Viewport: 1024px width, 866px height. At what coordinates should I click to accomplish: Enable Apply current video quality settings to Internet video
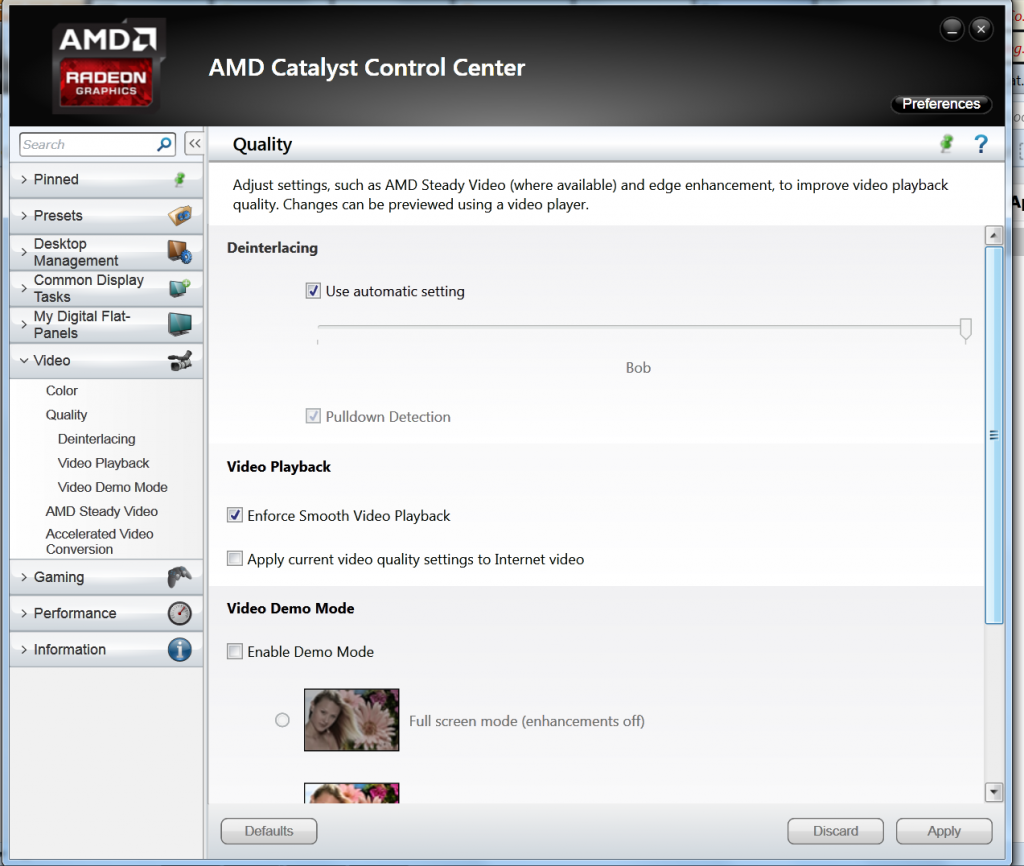point(235,558)
